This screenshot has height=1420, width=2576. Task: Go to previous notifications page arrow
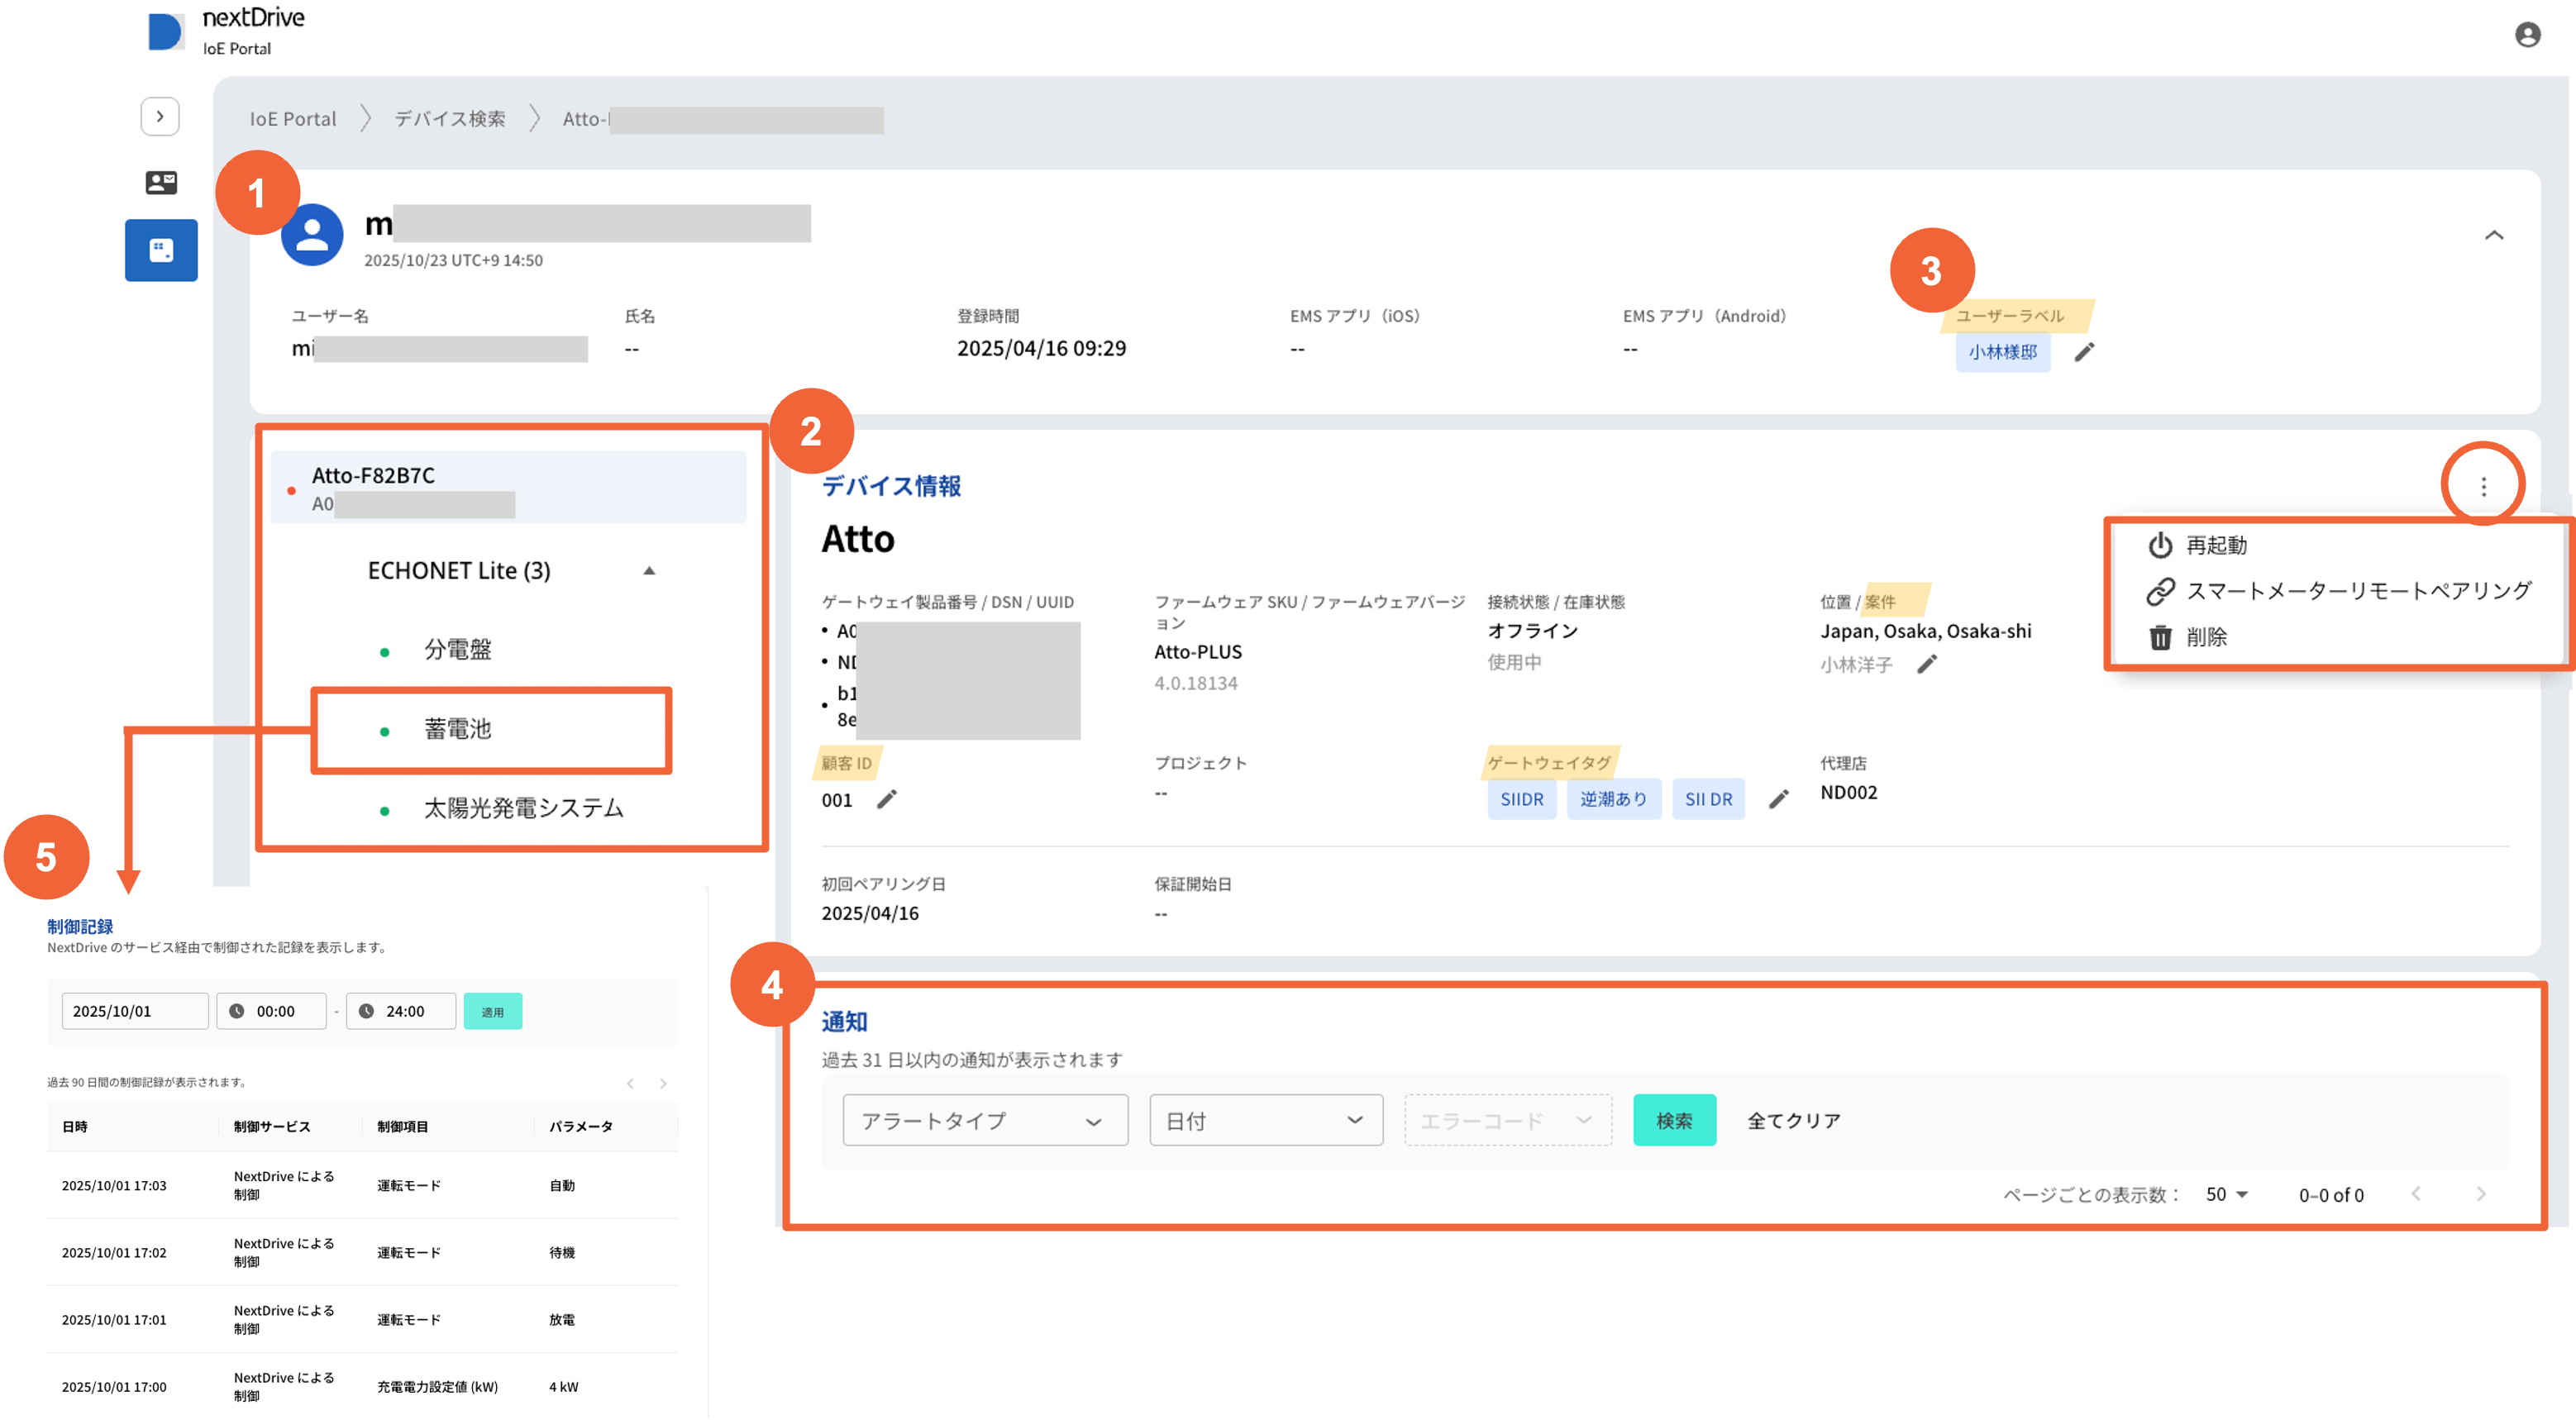tap(2416, 1193)
